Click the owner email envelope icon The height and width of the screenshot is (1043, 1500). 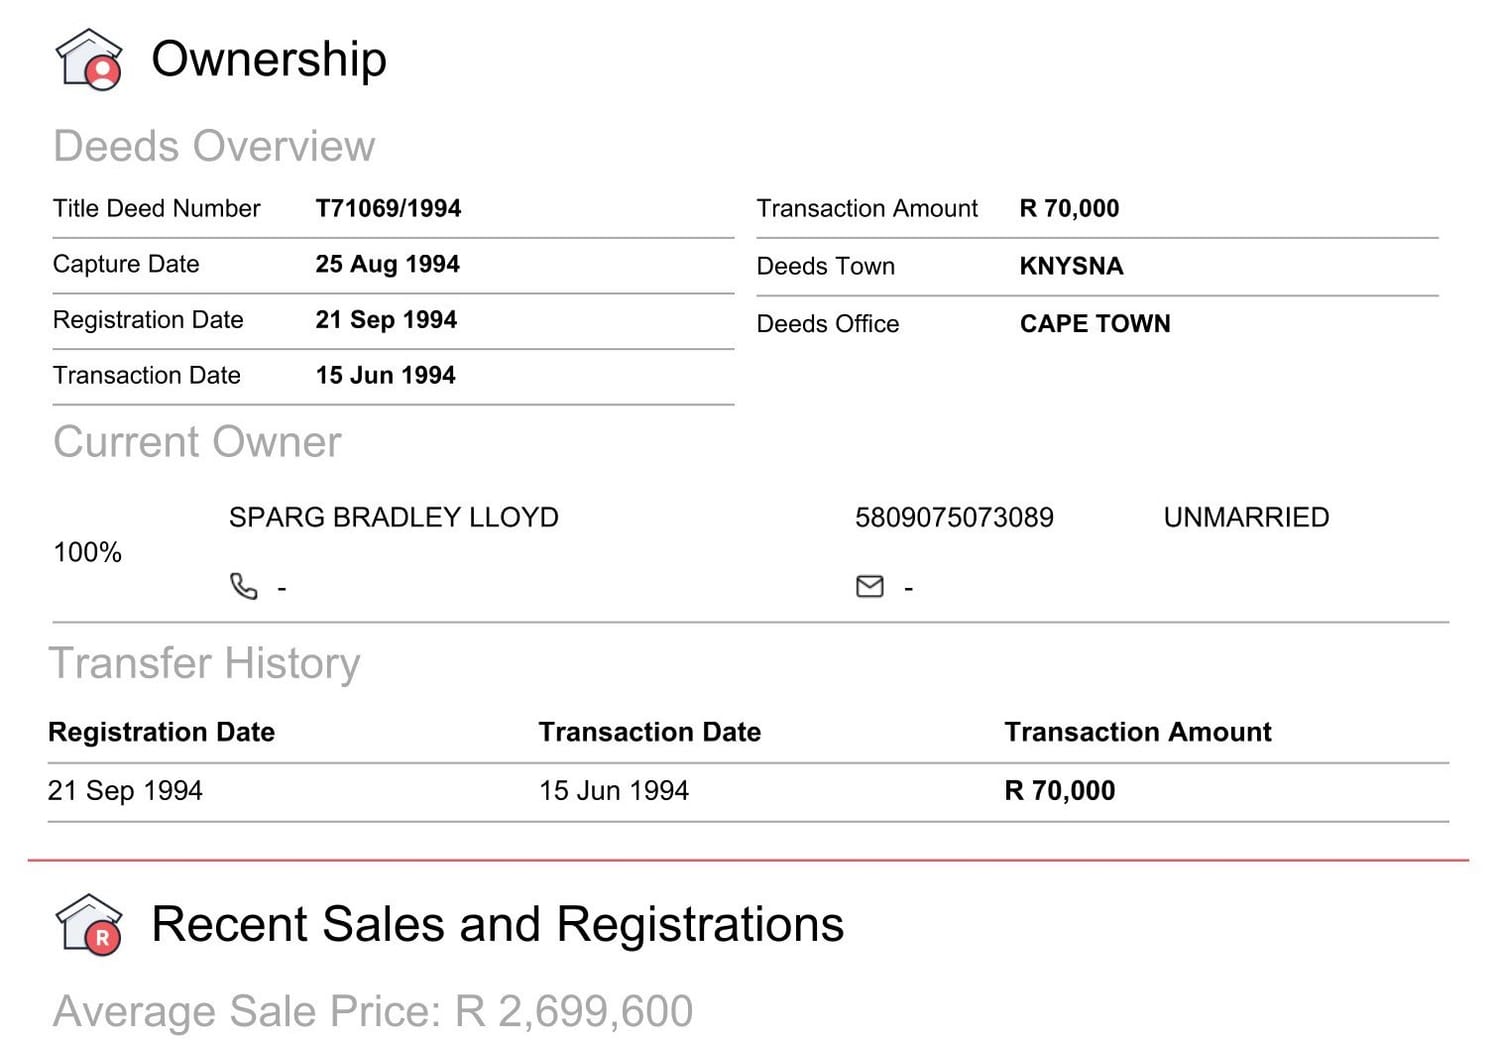(x=870, y=586)
